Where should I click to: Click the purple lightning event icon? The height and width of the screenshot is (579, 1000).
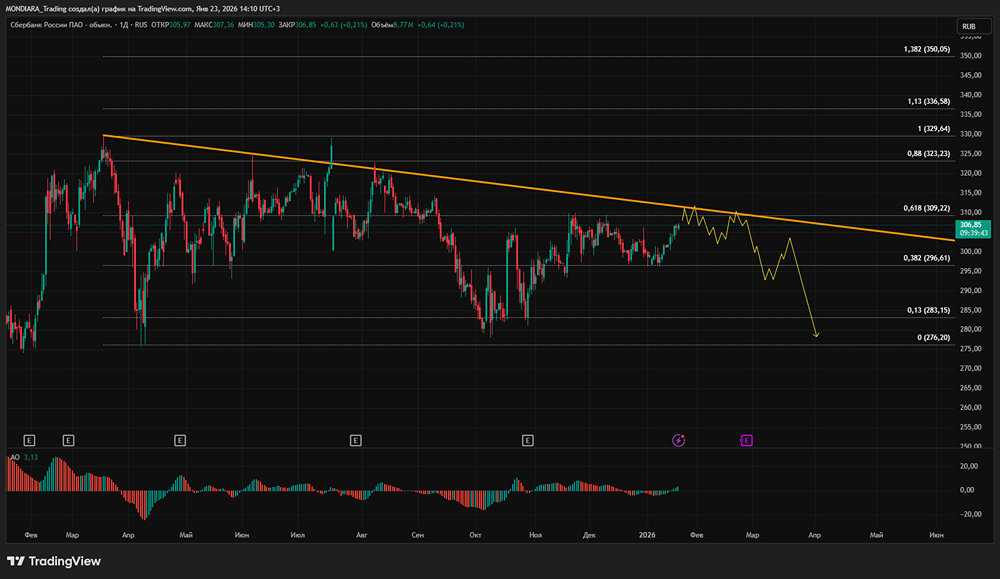[x=678, y=439]
